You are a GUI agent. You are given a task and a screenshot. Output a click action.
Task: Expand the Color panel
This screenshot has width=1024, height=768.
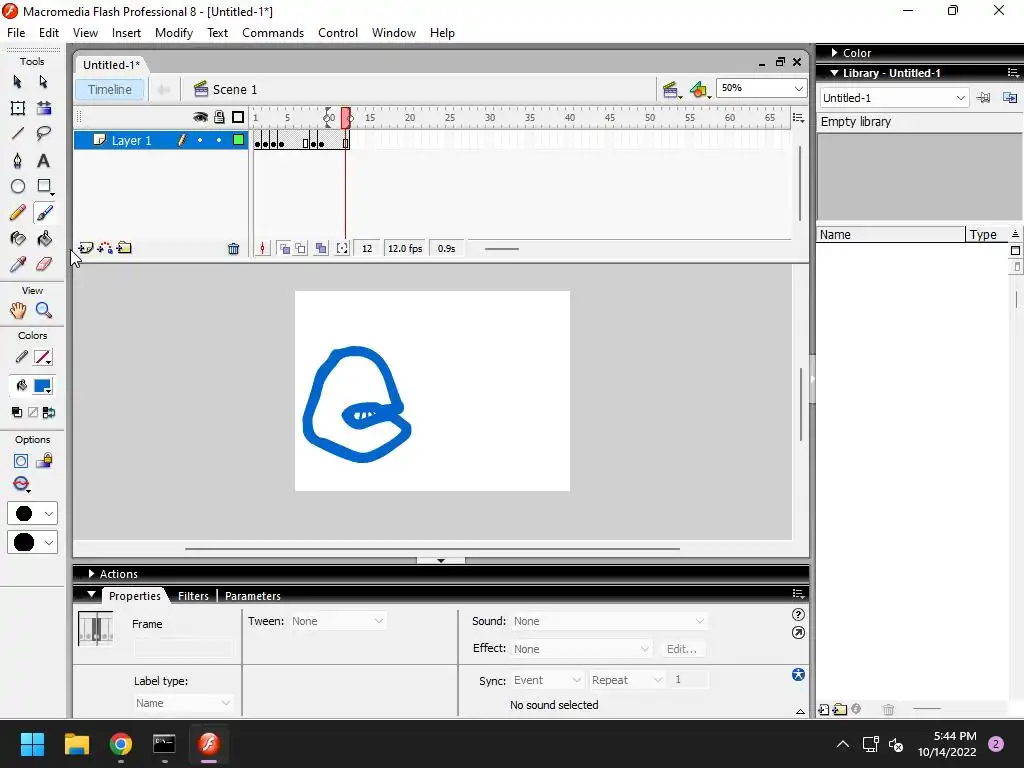pos(834,53)
